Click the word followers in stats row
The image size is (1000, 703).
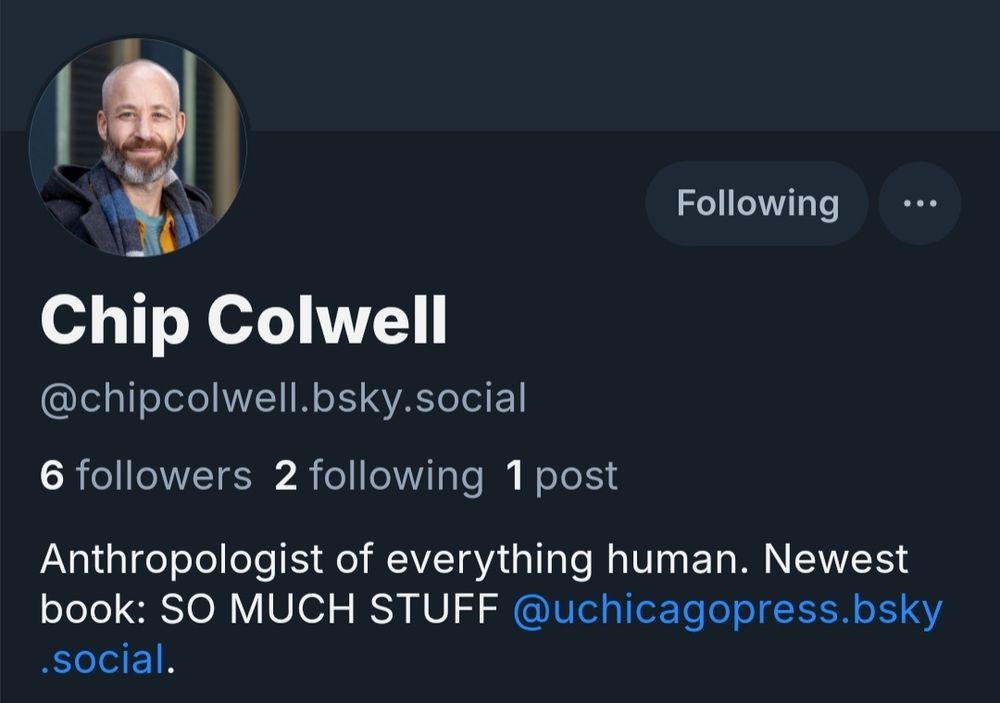[164, 476]
